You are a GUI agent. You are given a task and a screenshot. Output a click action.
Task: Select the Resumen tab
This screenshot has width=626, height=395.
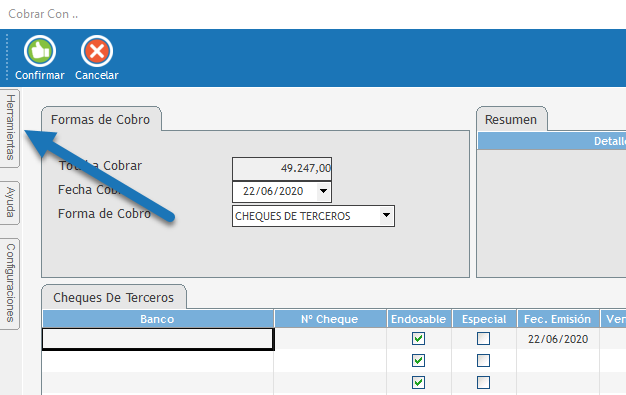(x=511, y=119)
